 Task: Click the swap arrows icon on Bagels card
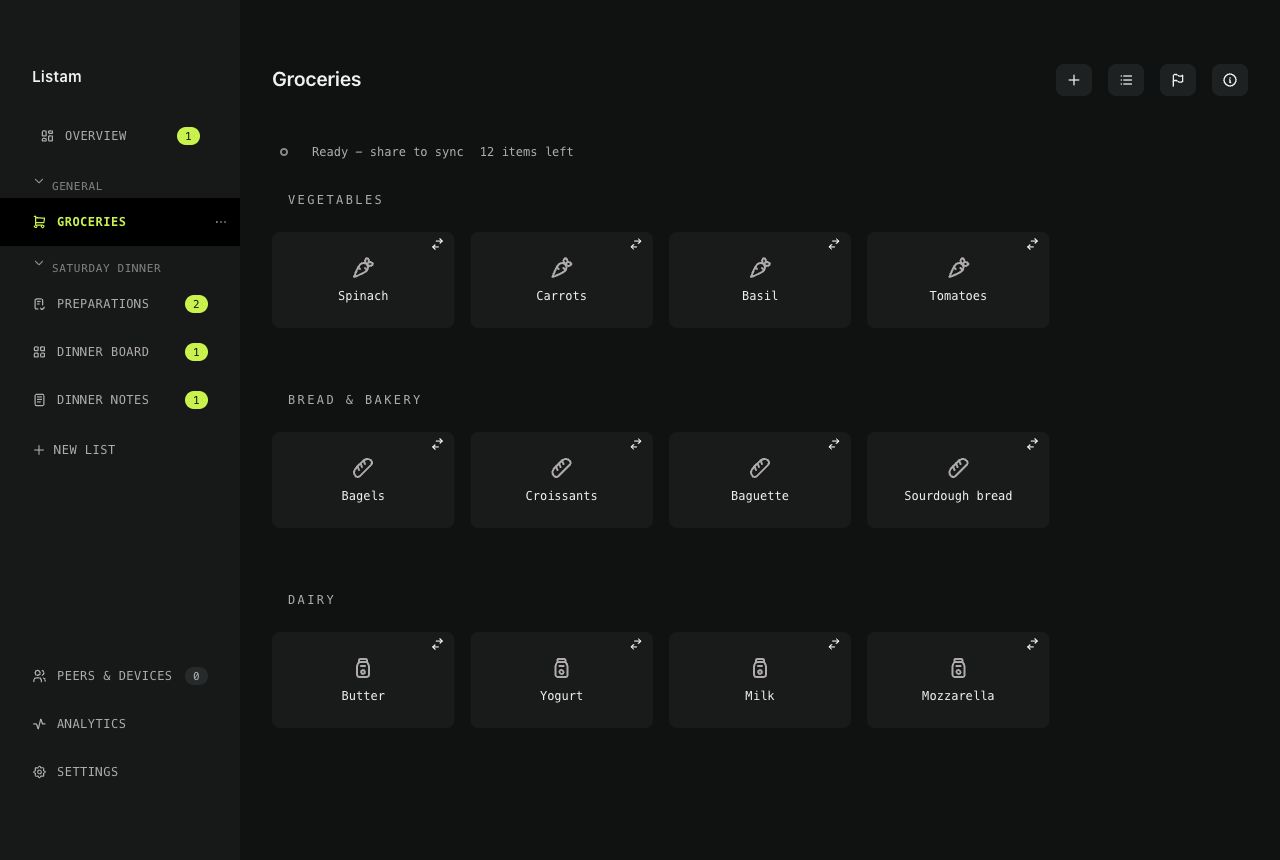[437, 444]
